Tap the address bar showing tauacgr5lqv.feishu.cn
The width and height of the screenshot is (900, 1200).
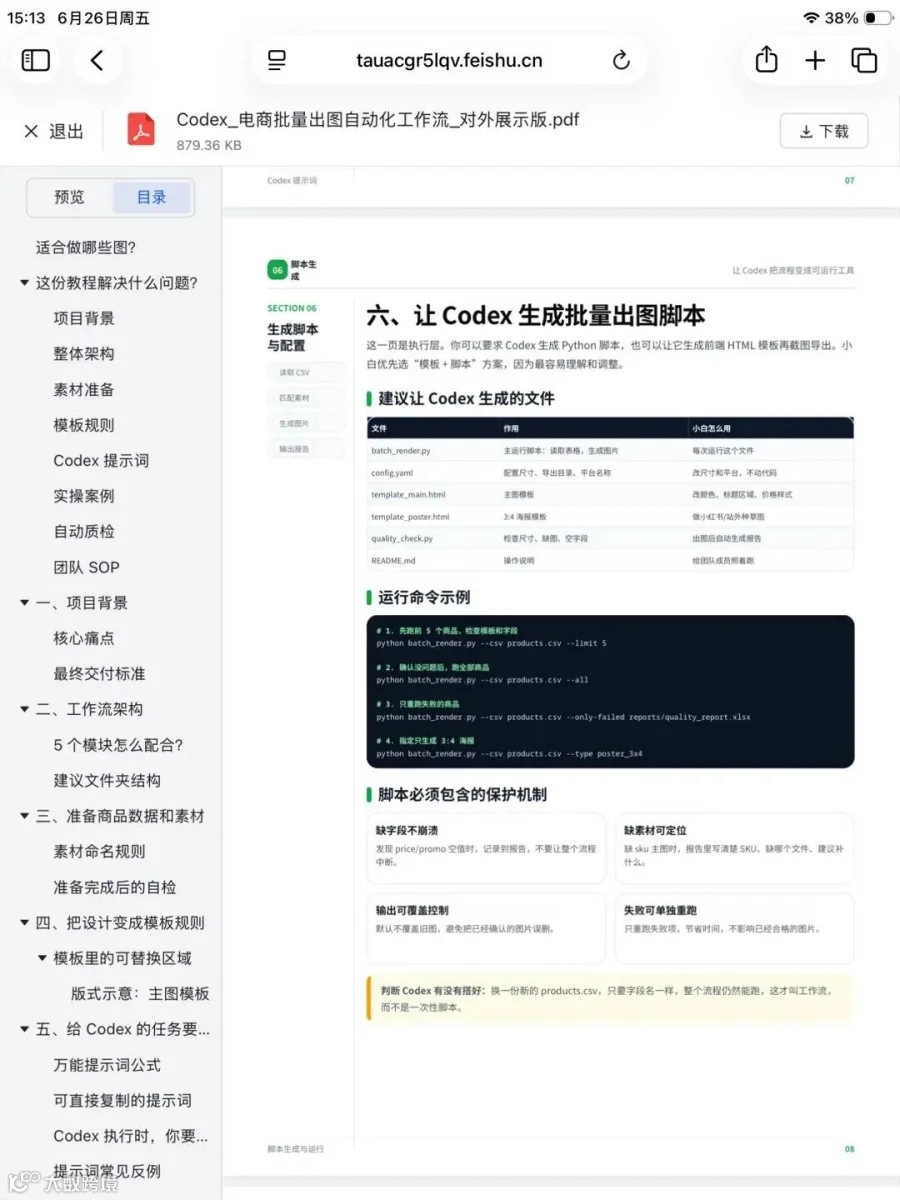(449, 61)
